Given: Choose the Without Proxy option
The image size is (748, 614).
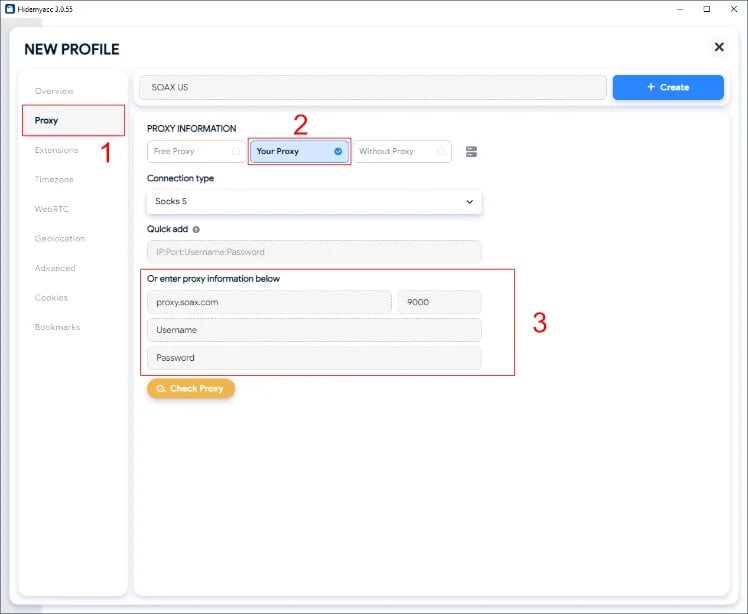Looking at the screenshot, I should pyautogui.click(x=401, y=151).
